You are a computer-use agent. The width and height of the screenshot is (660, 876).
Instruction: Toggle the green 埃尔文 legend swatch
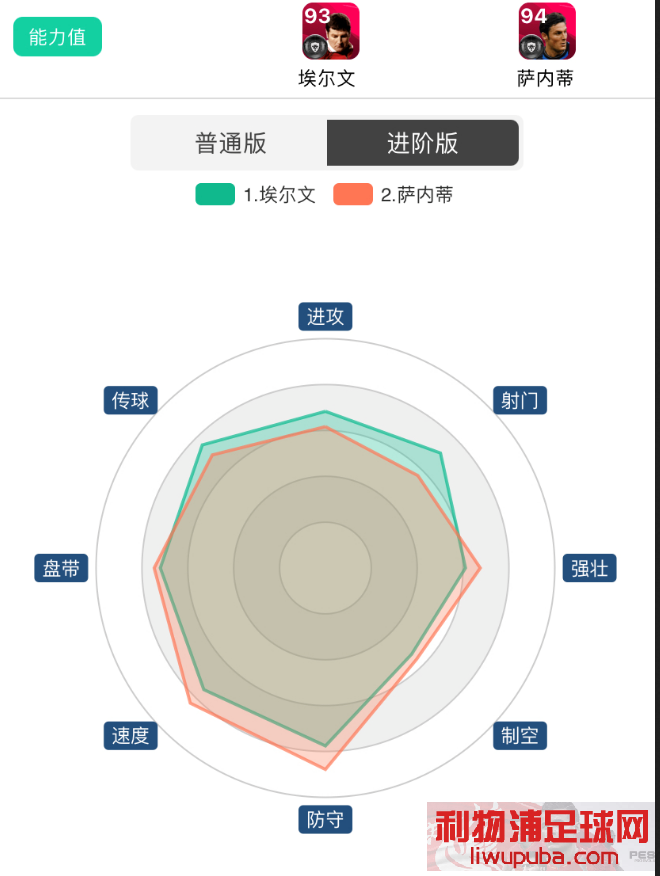[215, 194]
